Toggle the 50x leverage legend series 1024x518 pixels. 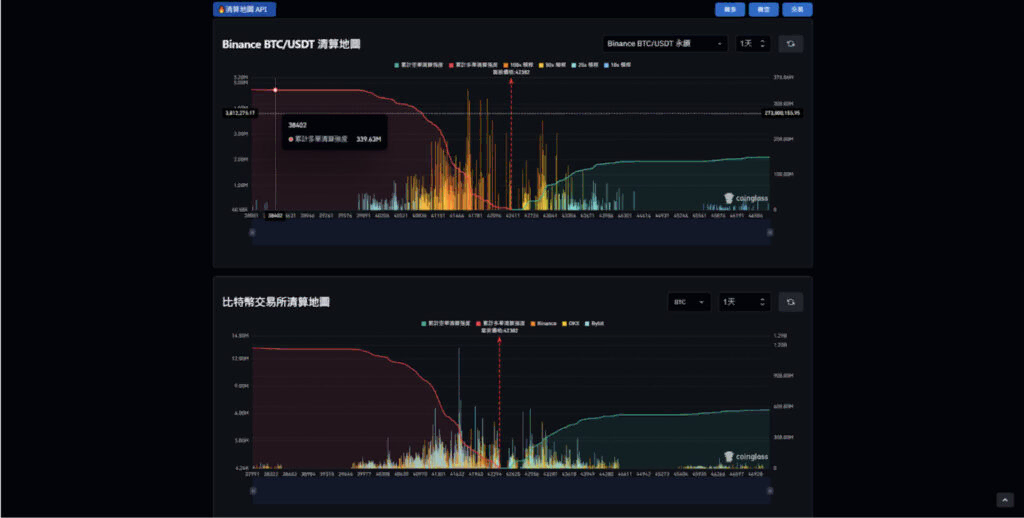(x=552, y=63)
